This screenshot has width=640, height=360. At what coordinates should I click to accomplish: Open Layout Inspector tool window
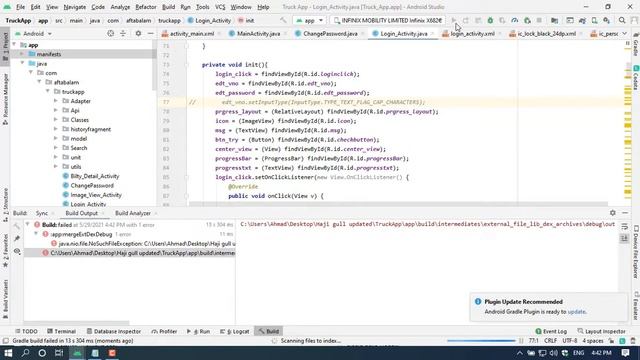click(601, 331)
